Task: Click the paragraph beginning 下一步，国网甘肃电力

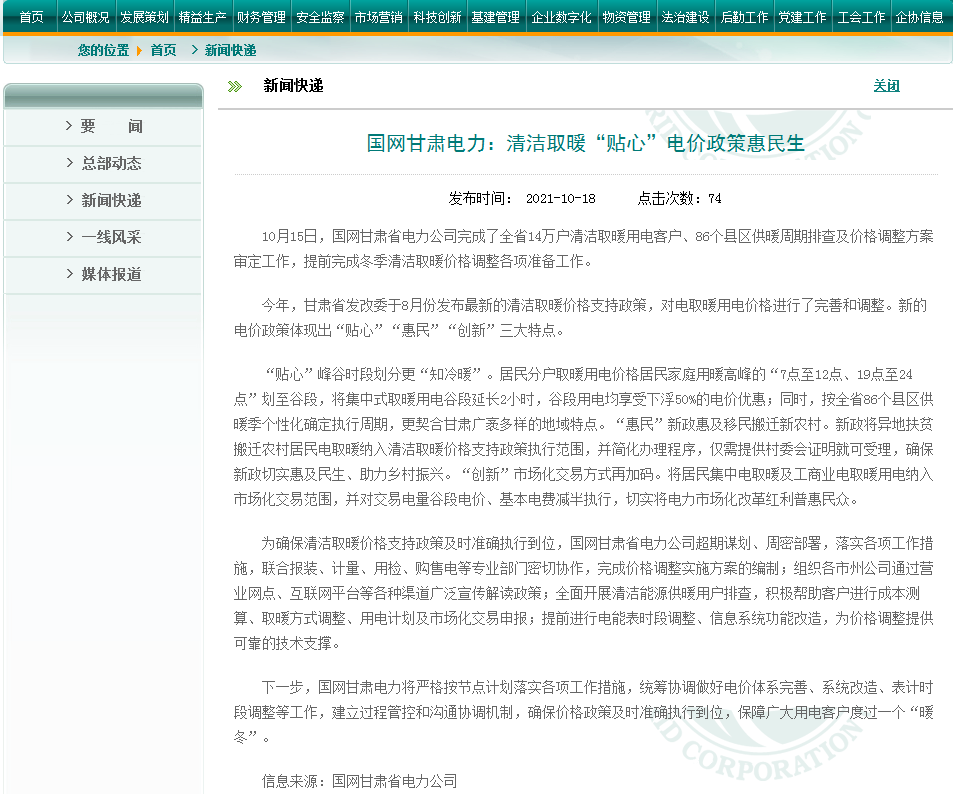Action: [583, 712]
